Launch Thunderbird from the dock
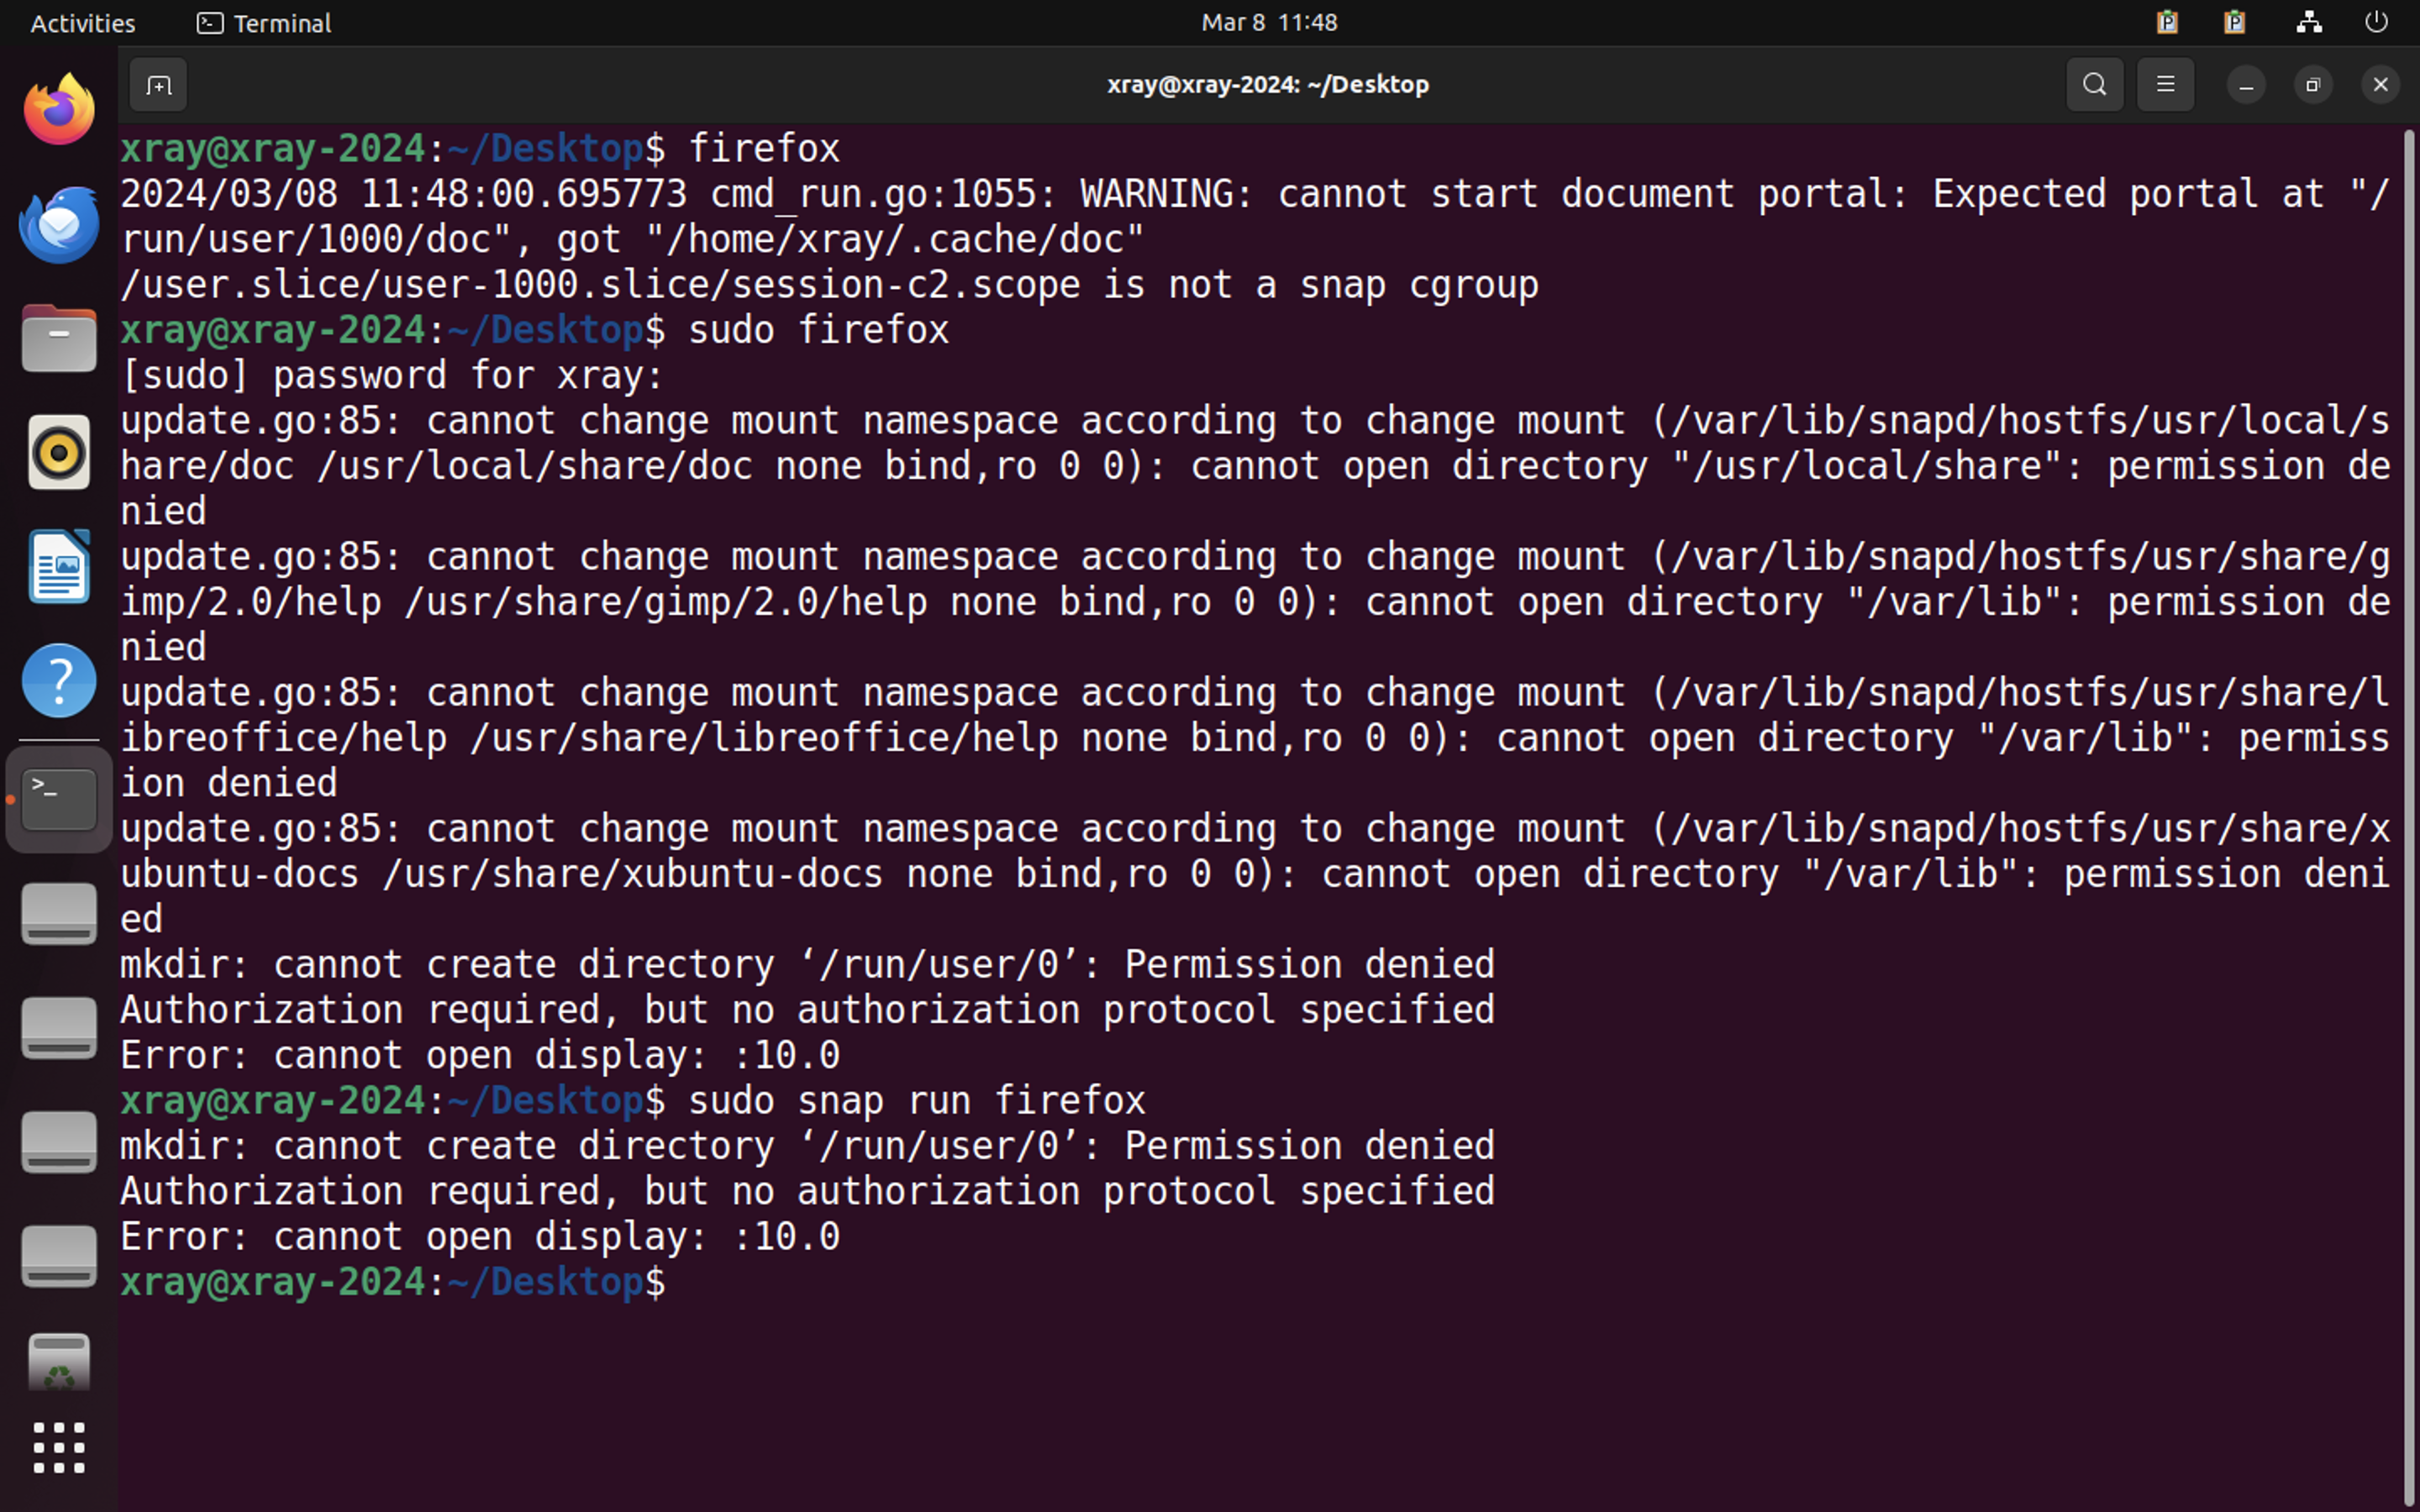Screen dimensions: 2420x1512 [x=59, y=224]
